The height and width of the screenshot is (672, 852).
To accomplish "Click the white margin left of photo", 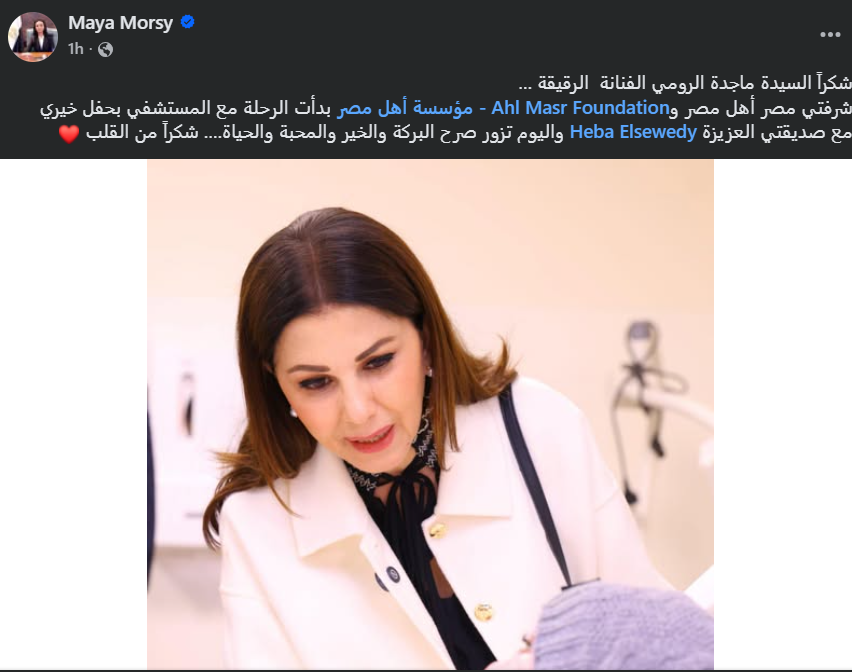I will tap(73, 414).
